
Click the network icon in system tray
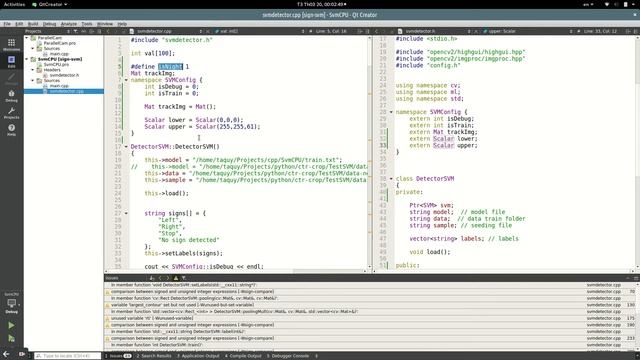pos(607,4)
